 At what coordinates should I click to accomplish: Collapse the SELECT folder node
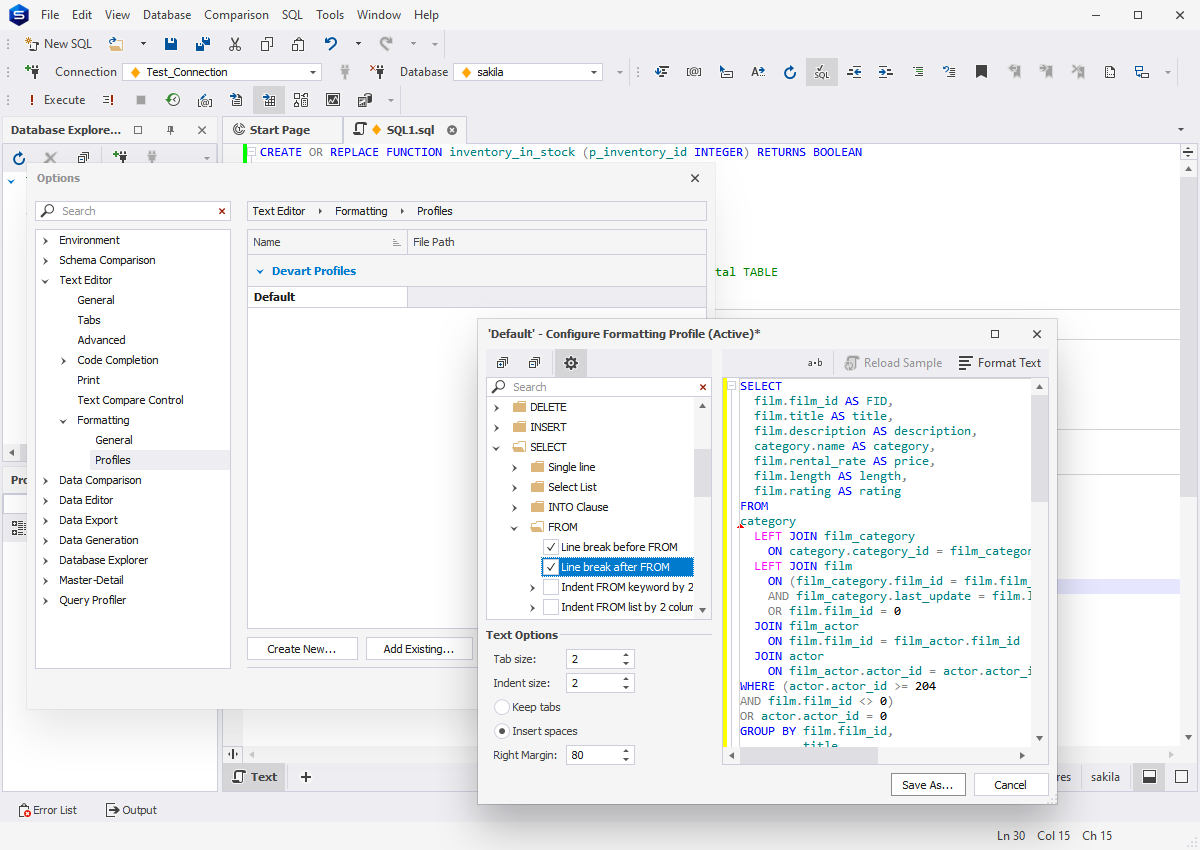pyautogui.click(x=496, y=447)
